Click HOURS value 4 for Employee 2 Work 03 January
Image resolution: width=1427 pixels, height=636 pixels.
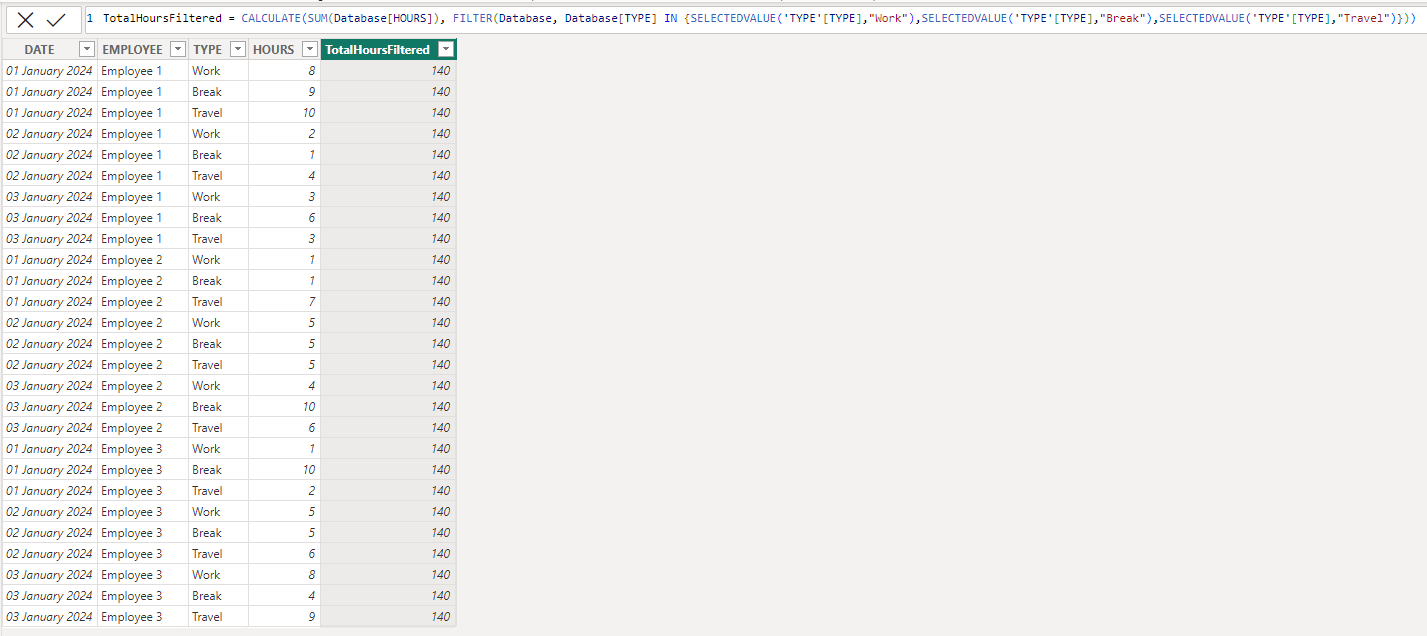(285, 386)
